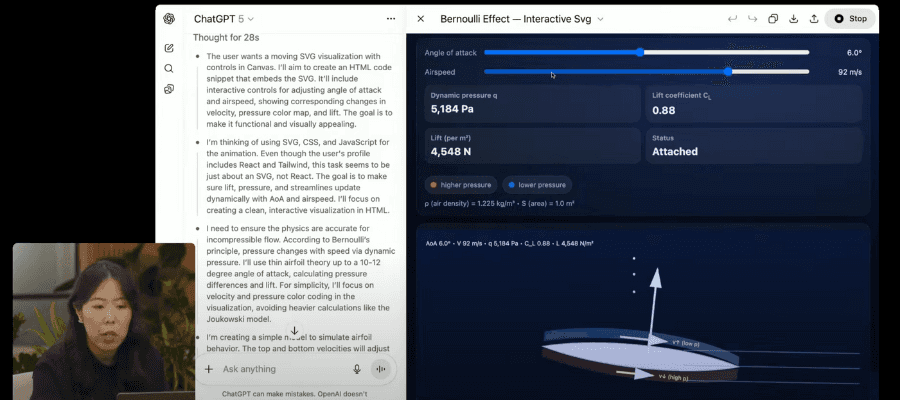Close the Bernoulli Effect canvas panel
The image size is (900, 400).
tap(421, 19)
